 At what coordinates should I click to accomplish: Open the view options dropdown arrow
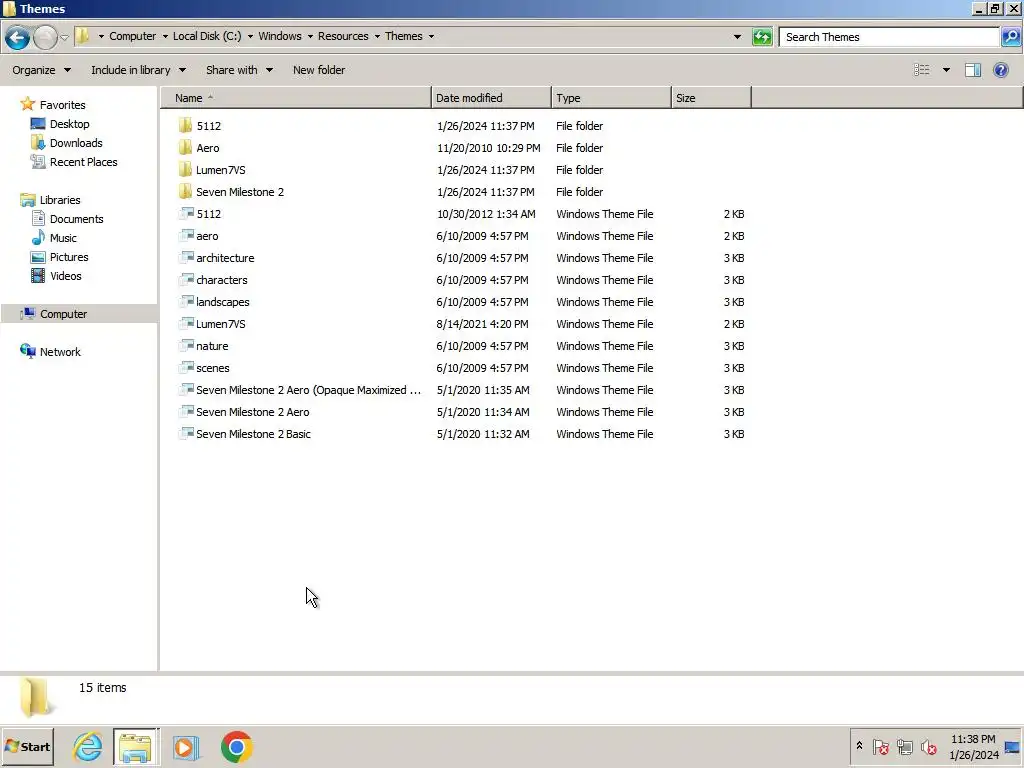point(946,70)
